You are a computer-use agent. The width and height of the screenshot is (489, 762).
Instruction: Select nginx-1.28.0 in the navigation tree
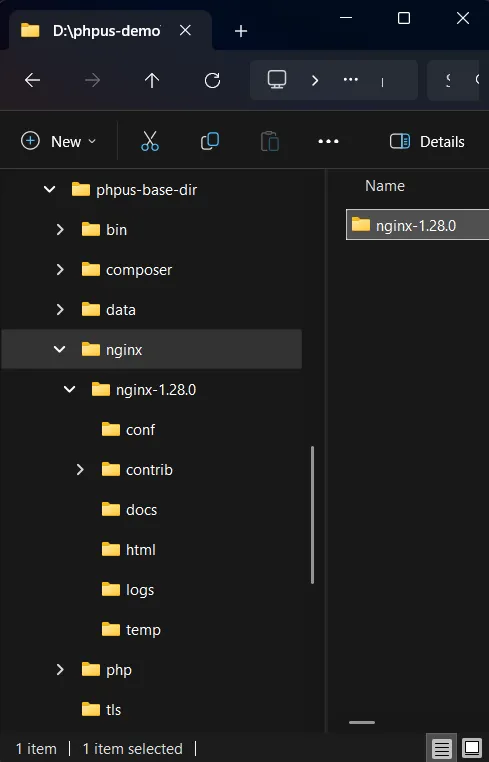click(156, 390)
